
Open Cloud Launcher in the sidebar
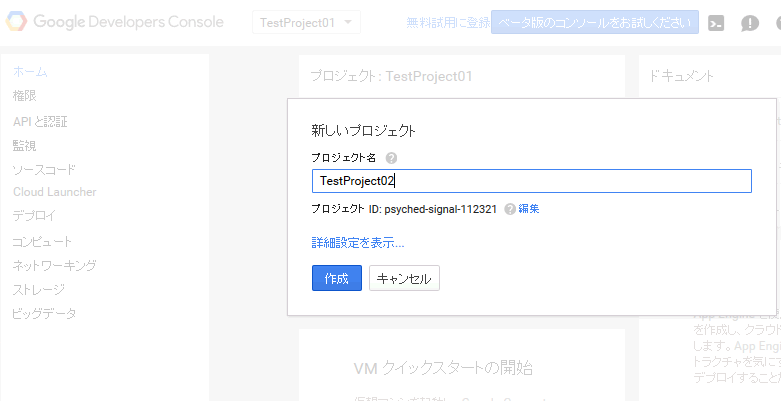coord(55,192)
